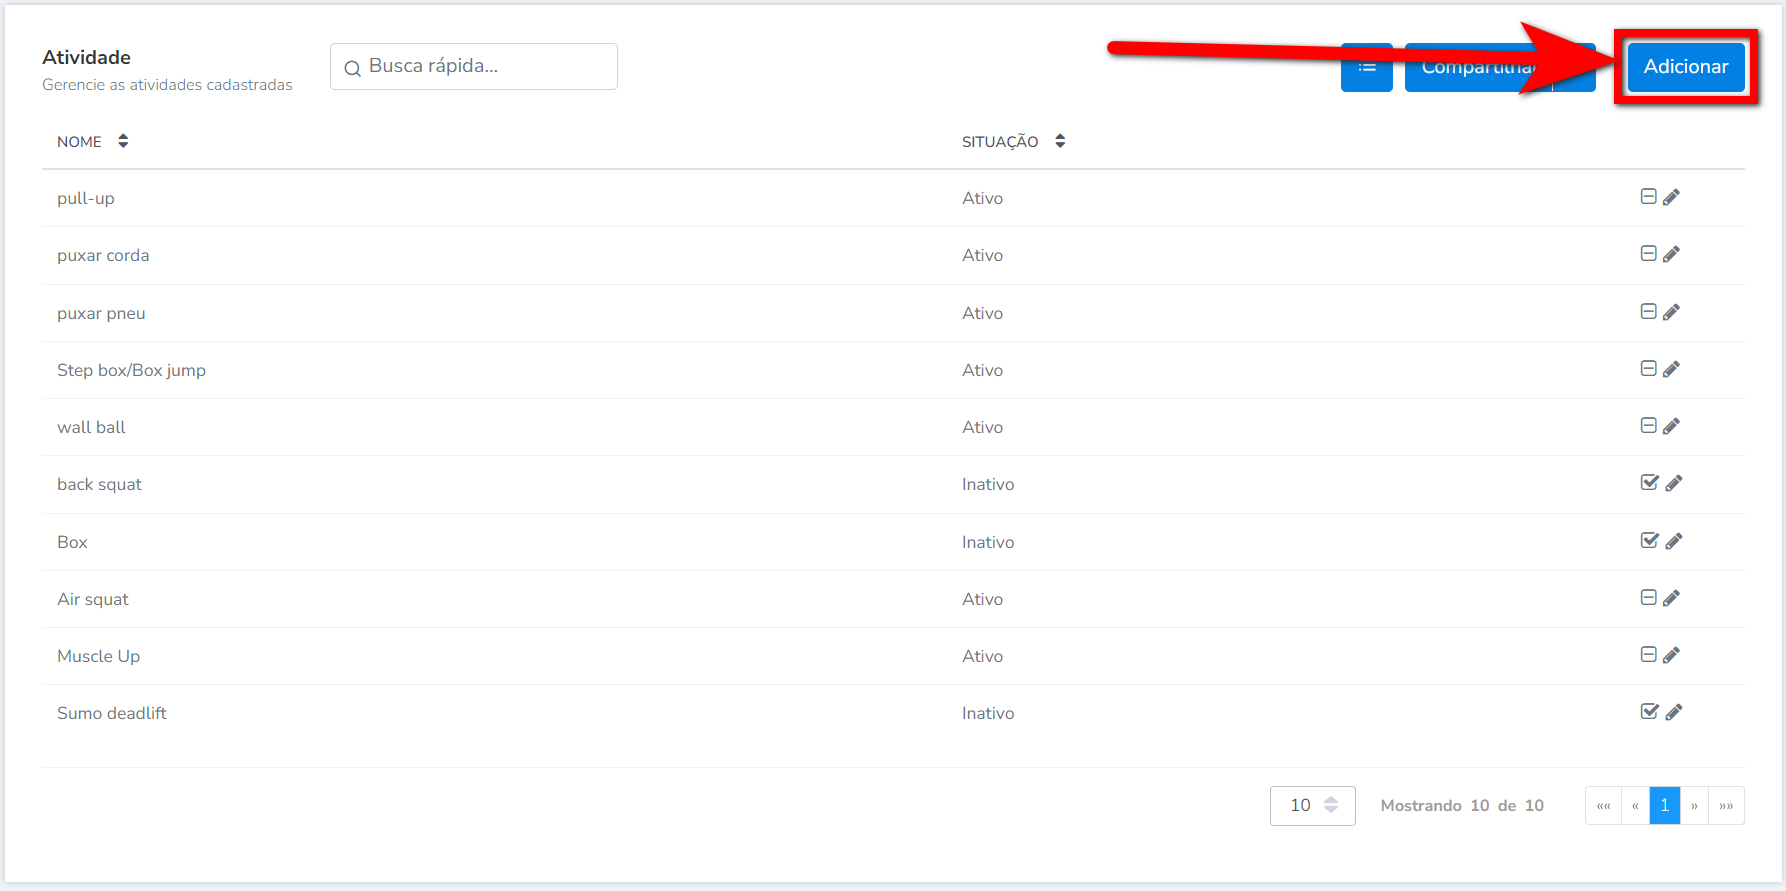Activate the Sumo deadlift activity
The width and height of the screenshot is (1786, 891).
(1650, 712)
